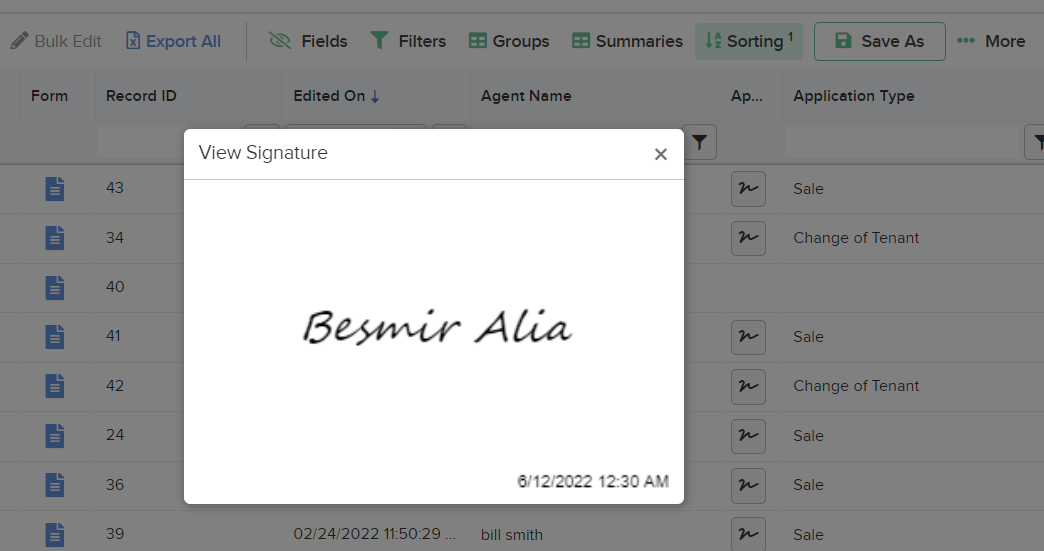Expand the More menu
This screenshot has height=551, width=1044.
991,41
